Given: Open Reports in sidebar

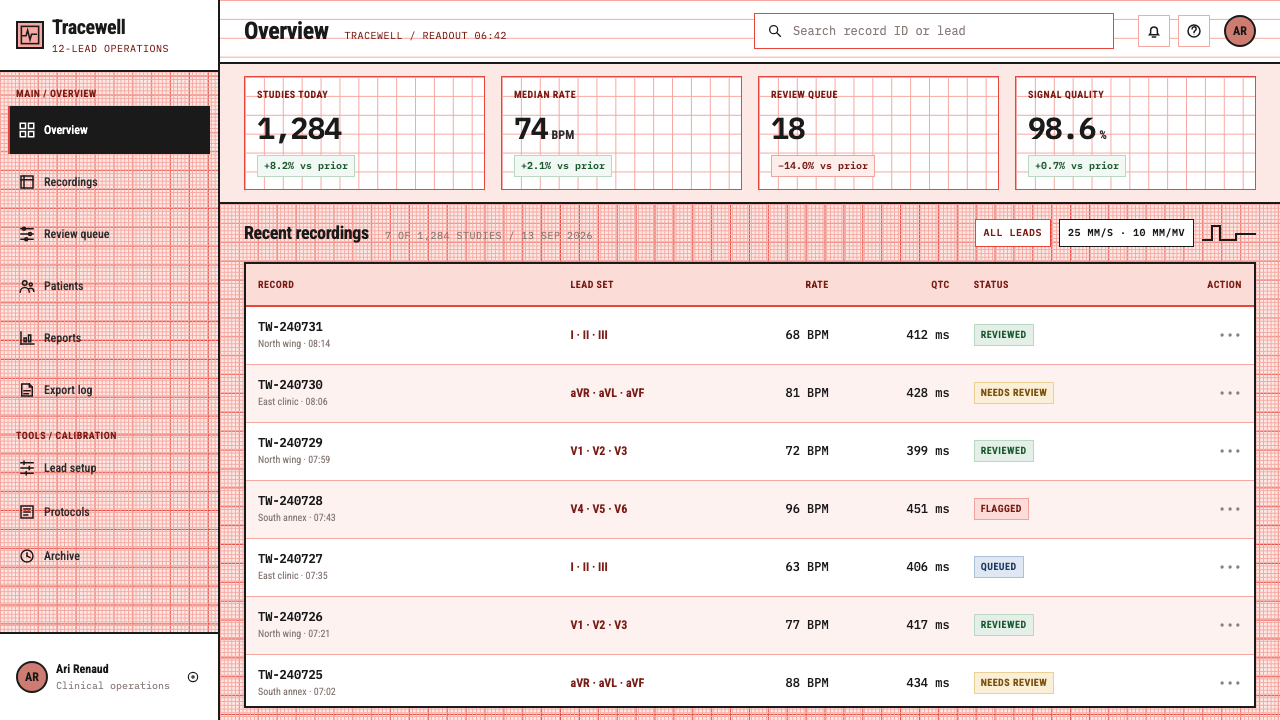Looking at the screenshot, I should [109, 338].
